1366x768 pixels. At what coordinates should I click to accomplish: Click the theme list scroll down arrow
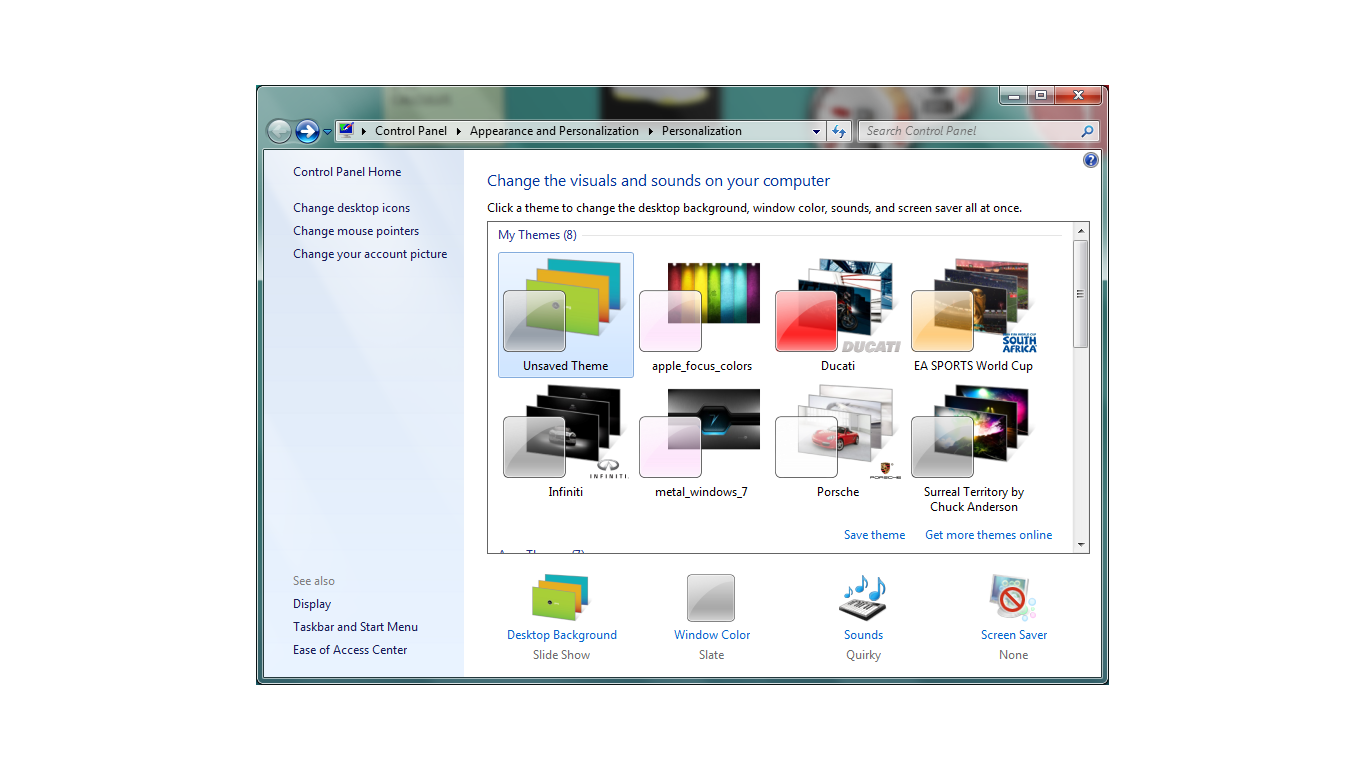(1080, 544)
